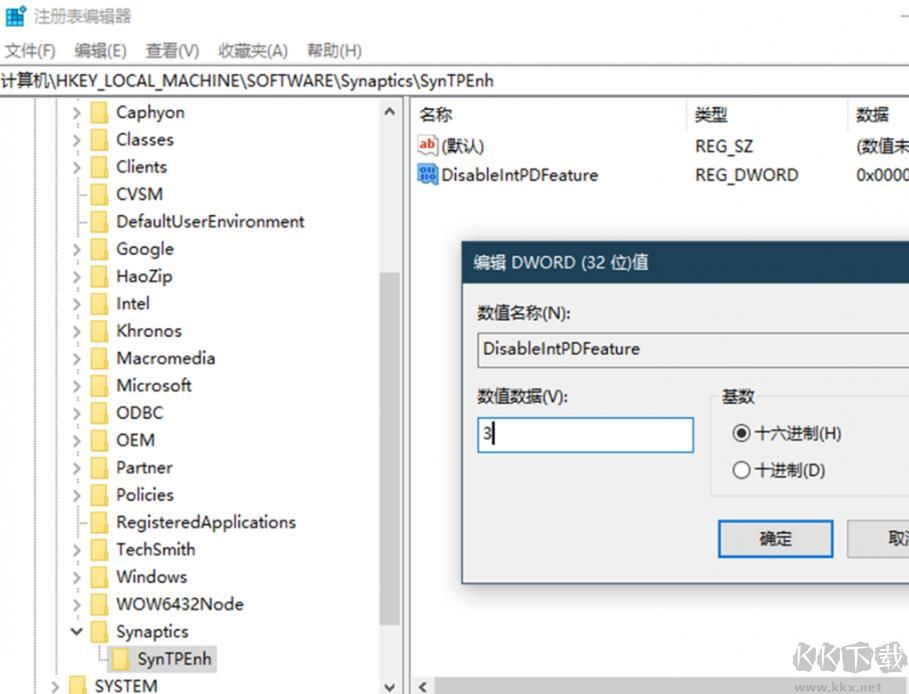Click the Intel folder icon
The image size is (909, 694).
point(98,303)
